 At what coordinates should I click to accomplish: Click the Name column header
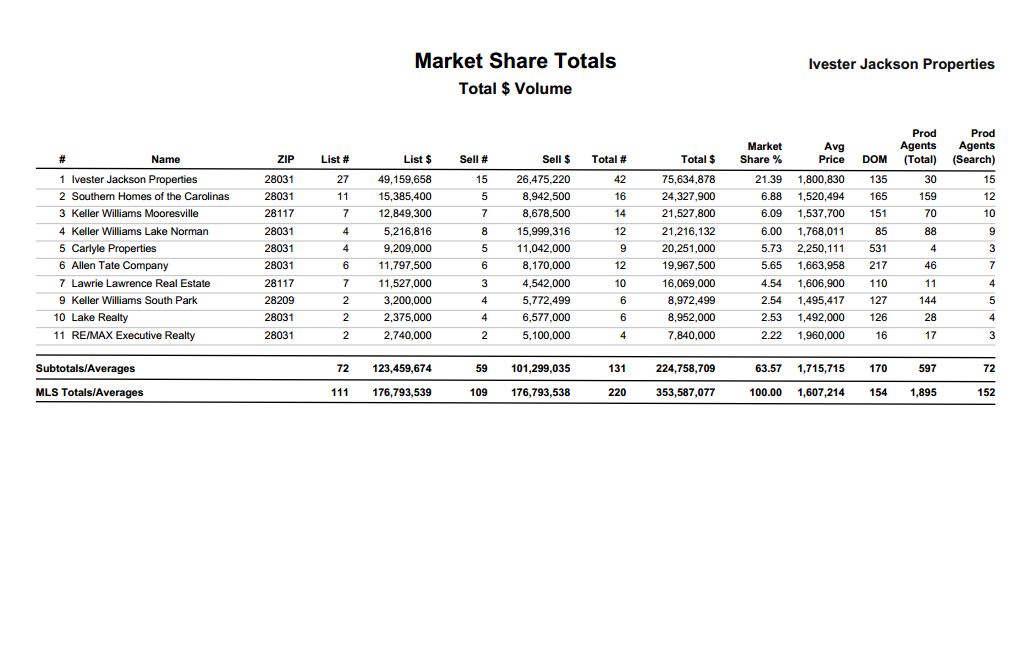click(x=165, y=159)
